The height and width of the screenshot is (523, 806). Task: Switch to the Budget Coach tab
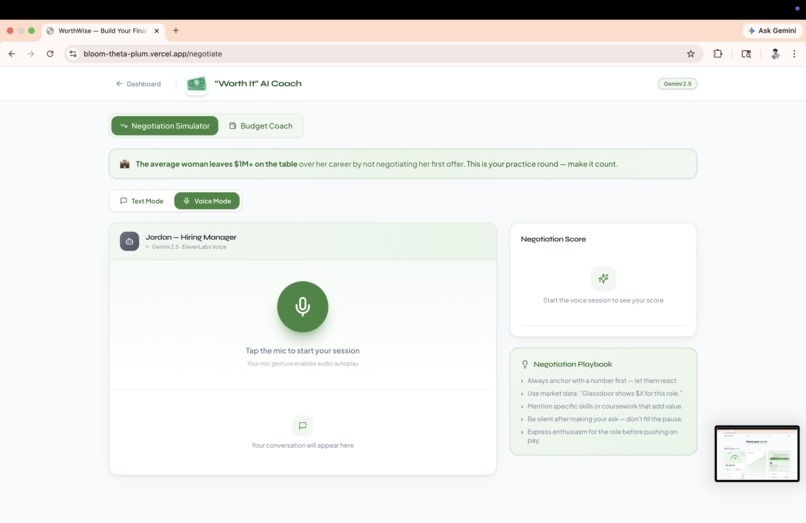[261, 126]
